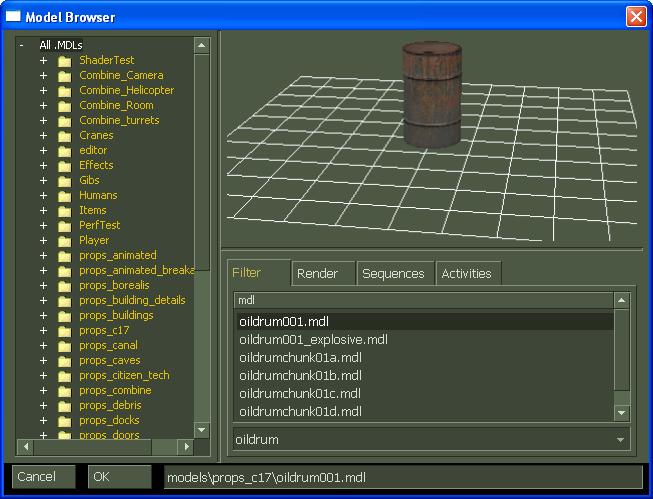Click the props_building_details folder icon
653x499 pixels.
pyautogui.click(x=65, y=301)
